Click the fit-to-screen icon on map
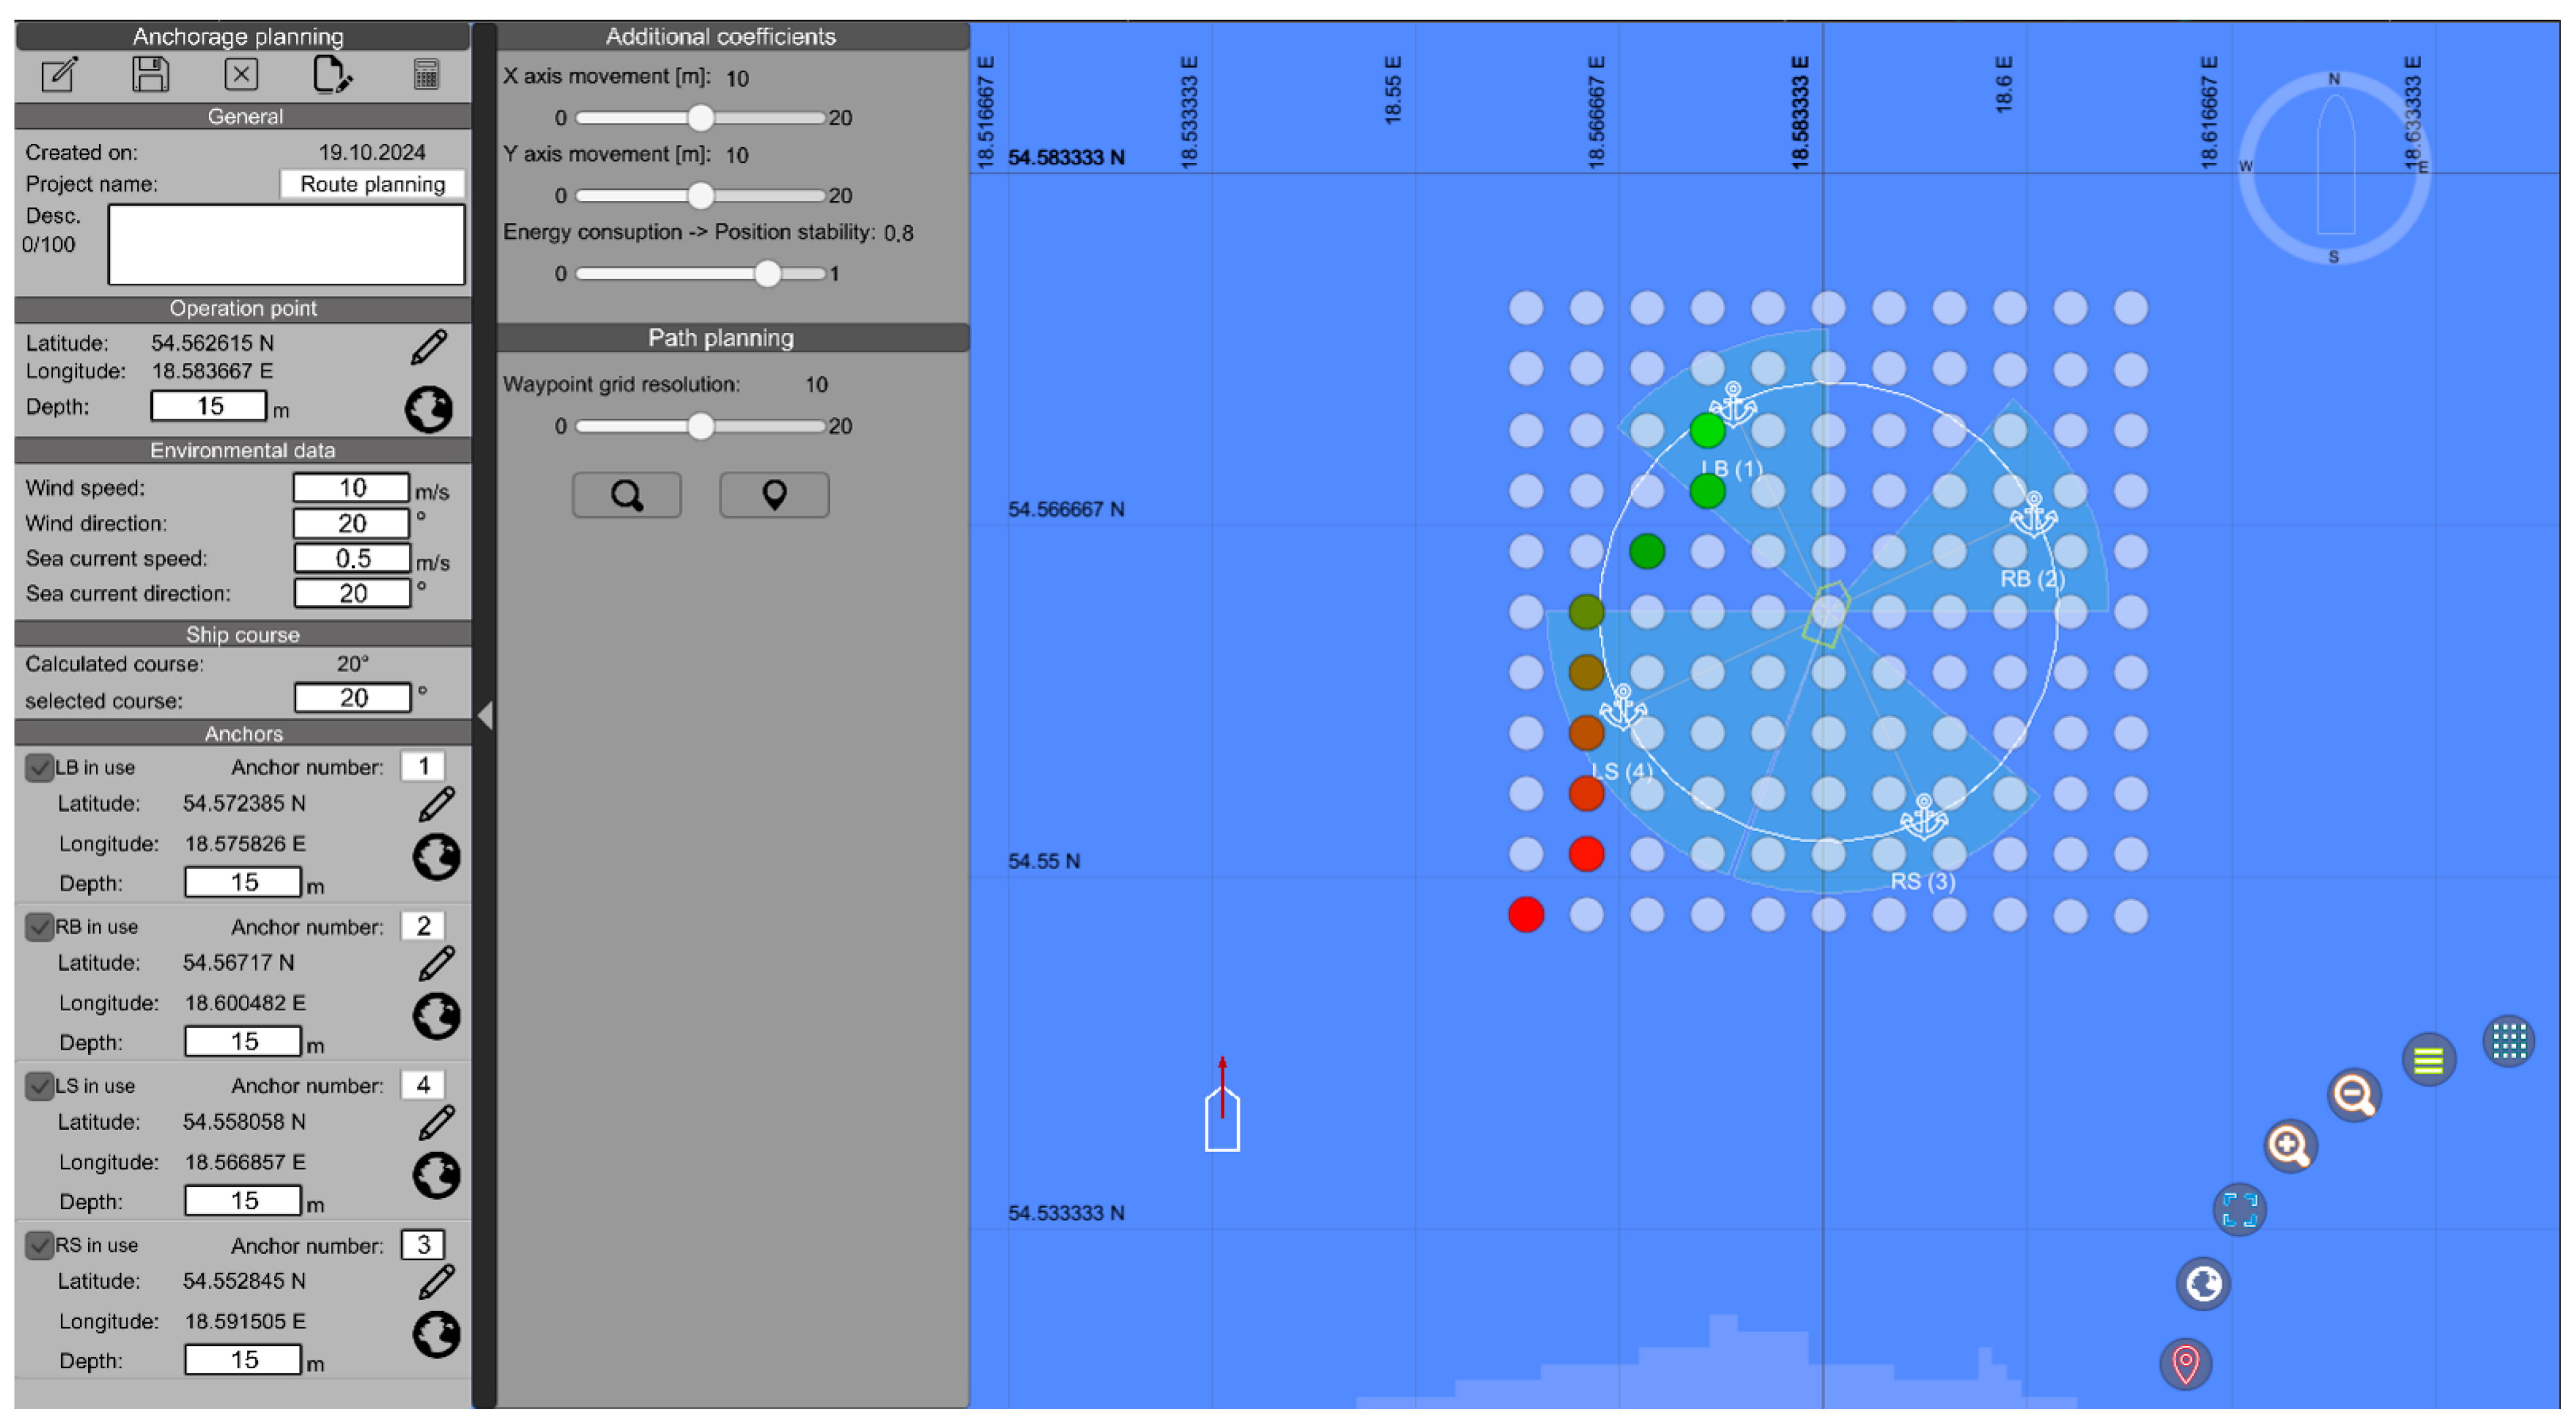Screen dimensions: 2576x1428 (2239, 1210)
